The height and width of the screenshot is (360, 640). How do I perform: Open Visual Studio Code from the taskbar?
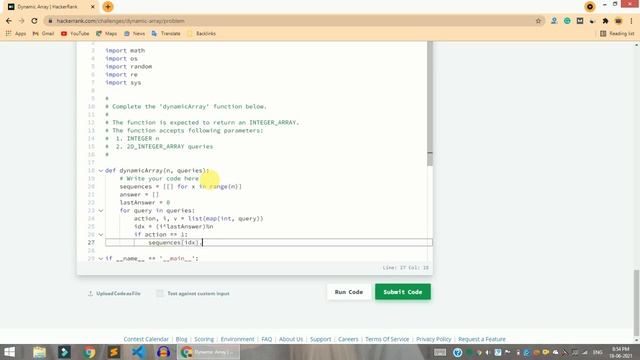coord(139,352)
